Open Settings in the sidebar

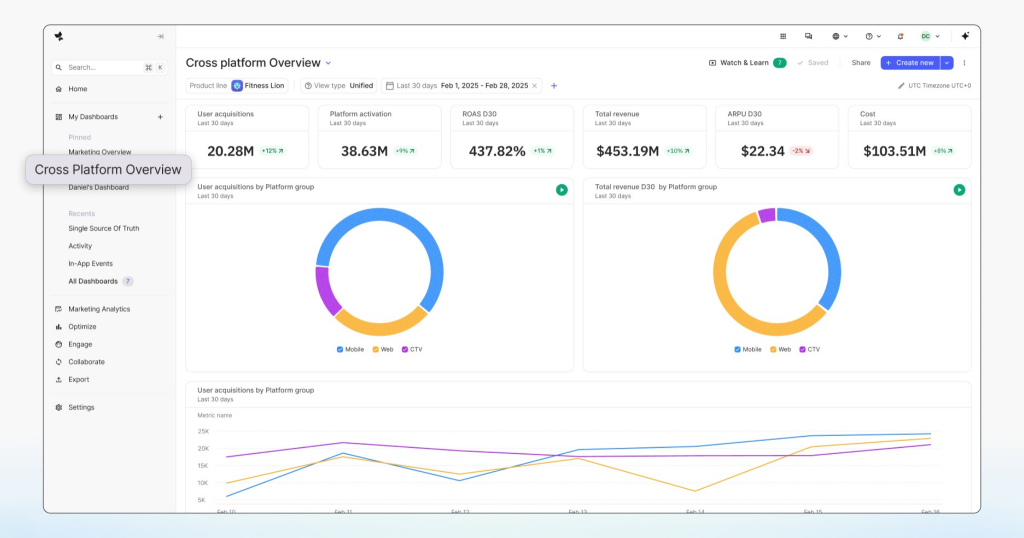click(x=81, y=407)
